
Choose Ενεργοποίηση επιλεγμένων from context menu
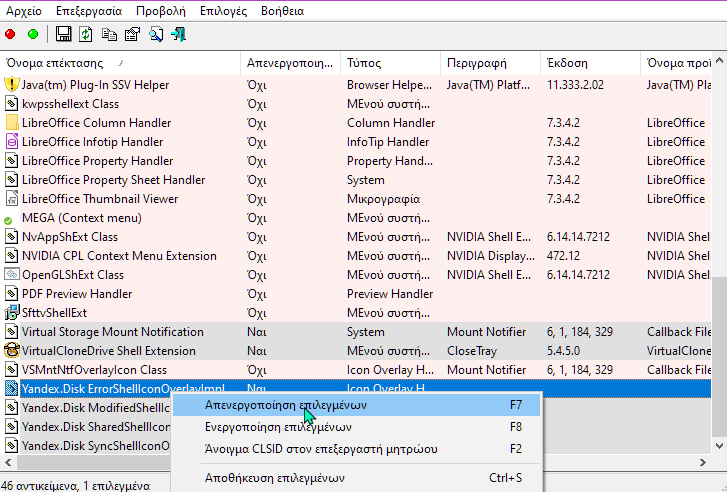pyautogui.click(x=357, y=427)
